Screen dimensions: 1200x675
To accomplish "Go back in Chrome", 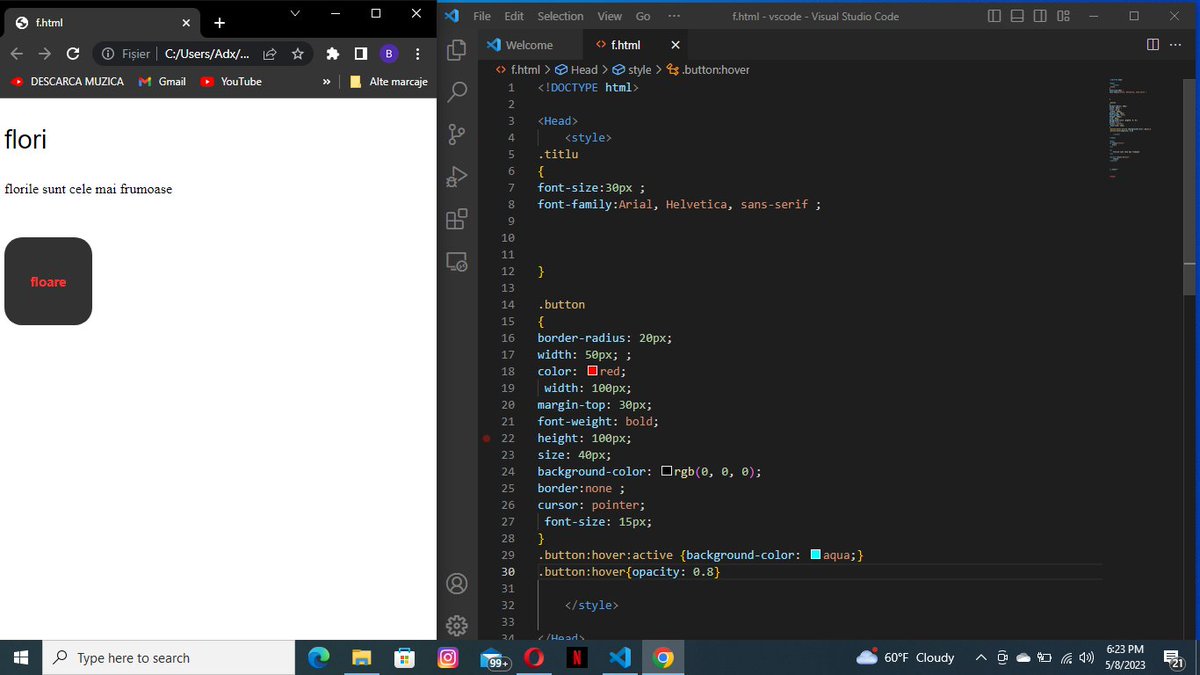I will click(x=16, y=54).
